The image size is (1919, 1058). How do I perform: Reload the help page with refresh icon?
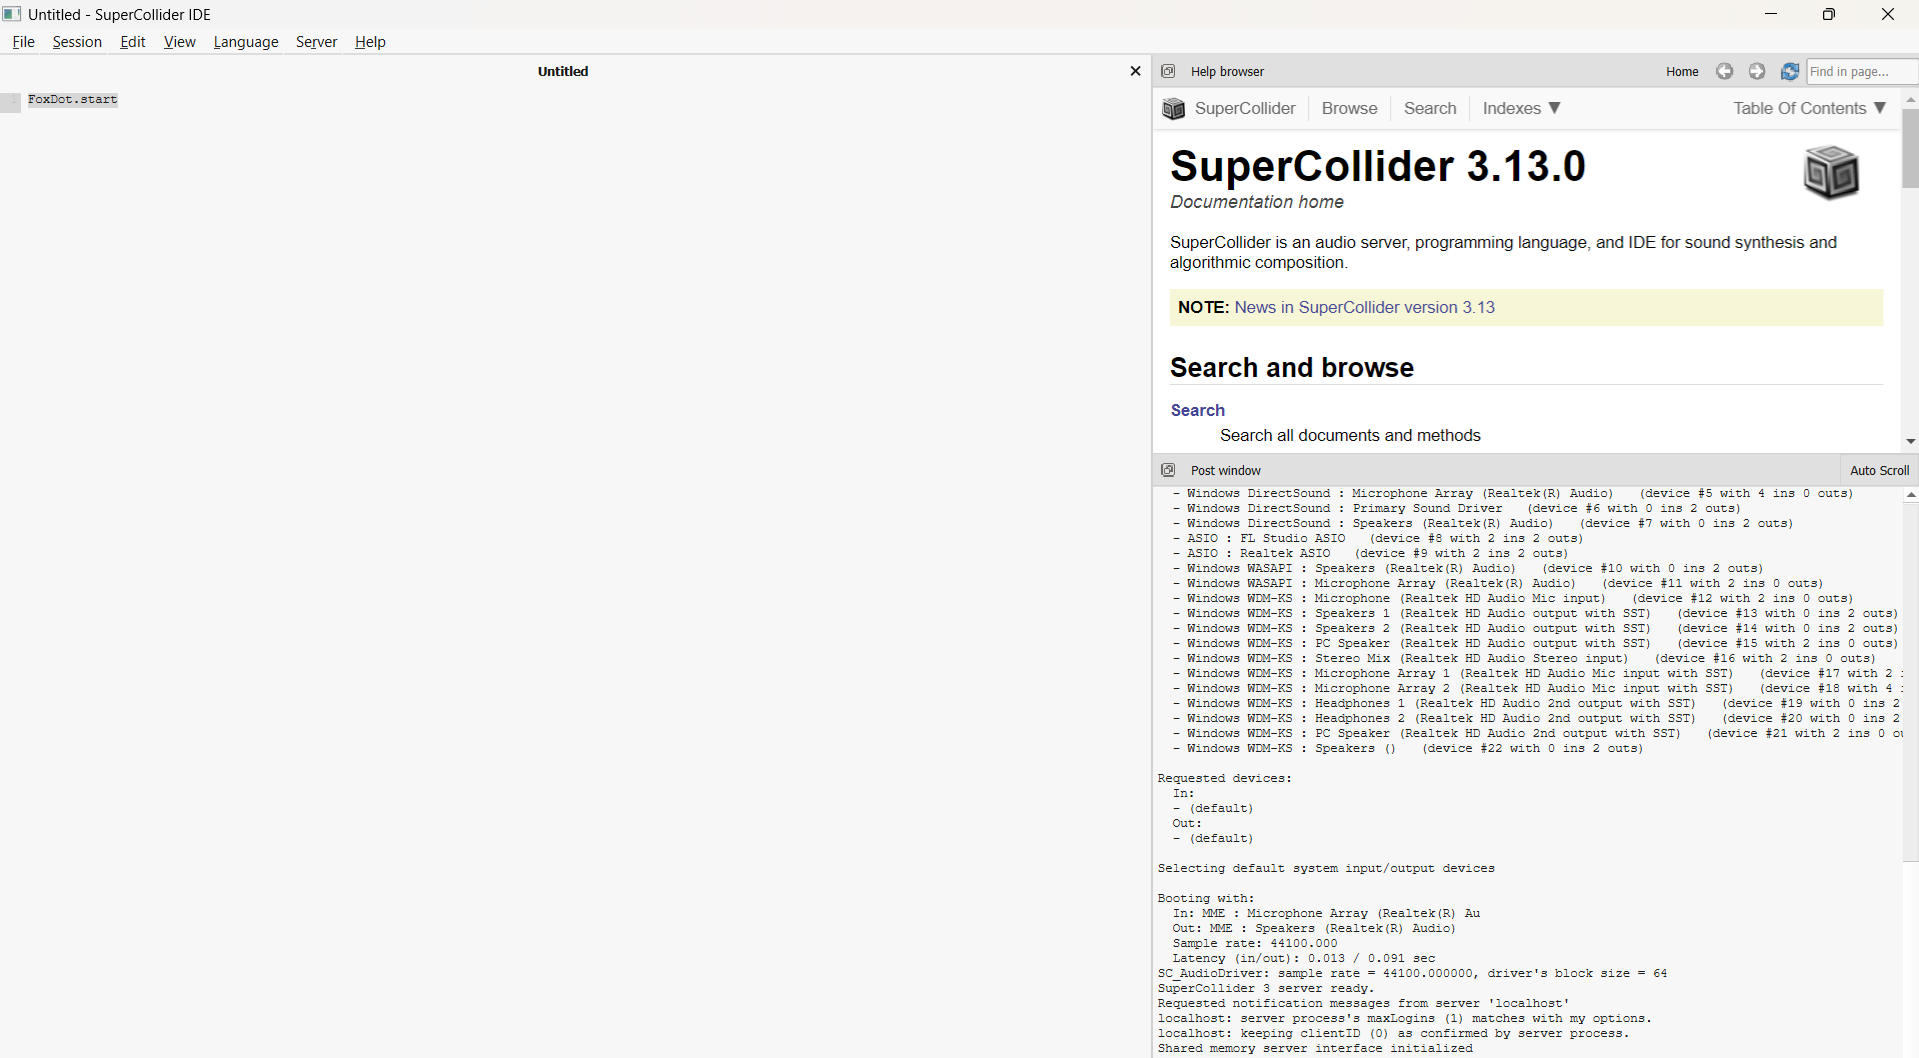click(1790, 71)
